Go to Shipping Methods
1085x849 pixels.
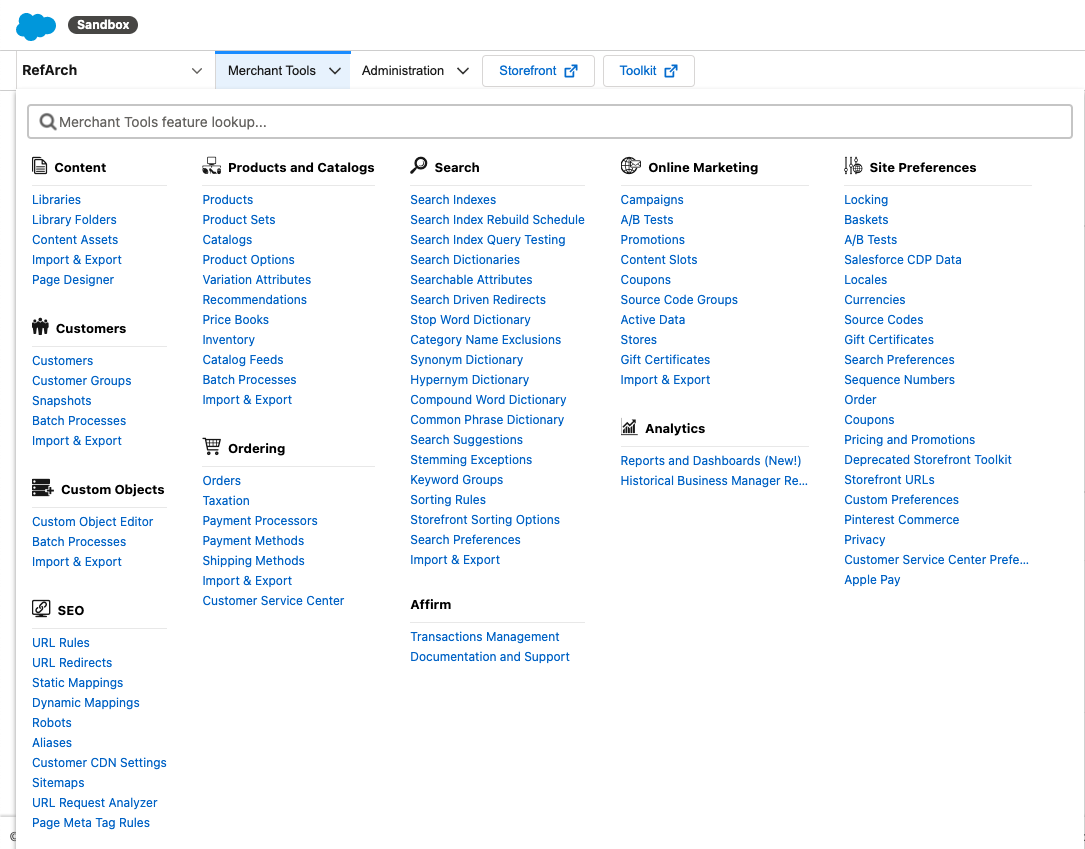(x=253, y=560)
